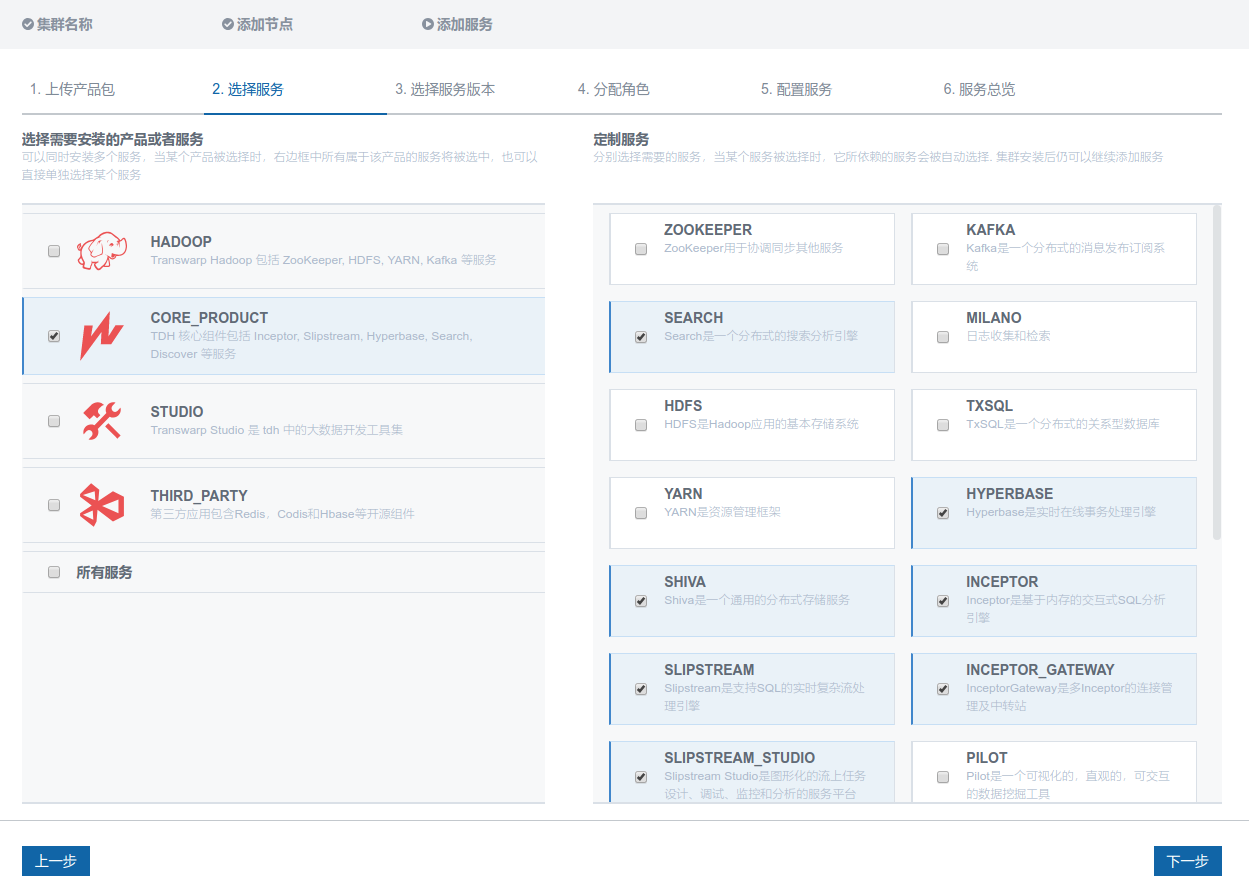Enable the ZOOKEEPER service checkbox
Screen dimensions: 1249x891
click(641, 250)
